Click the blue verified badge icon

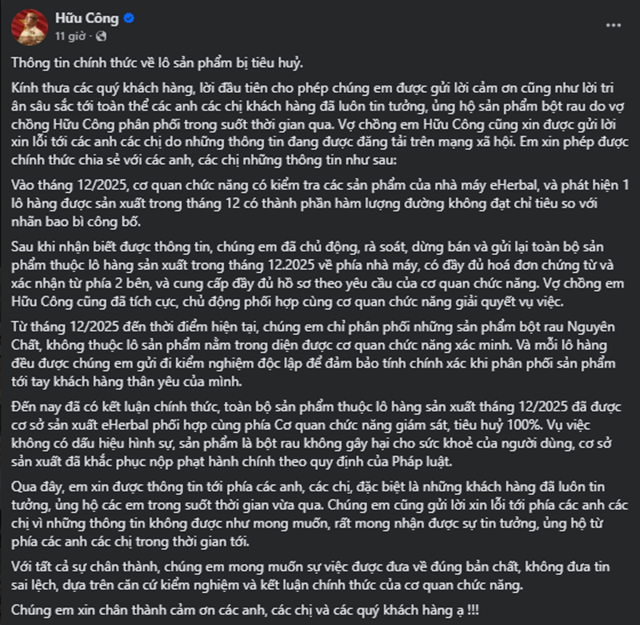(129, 18)
